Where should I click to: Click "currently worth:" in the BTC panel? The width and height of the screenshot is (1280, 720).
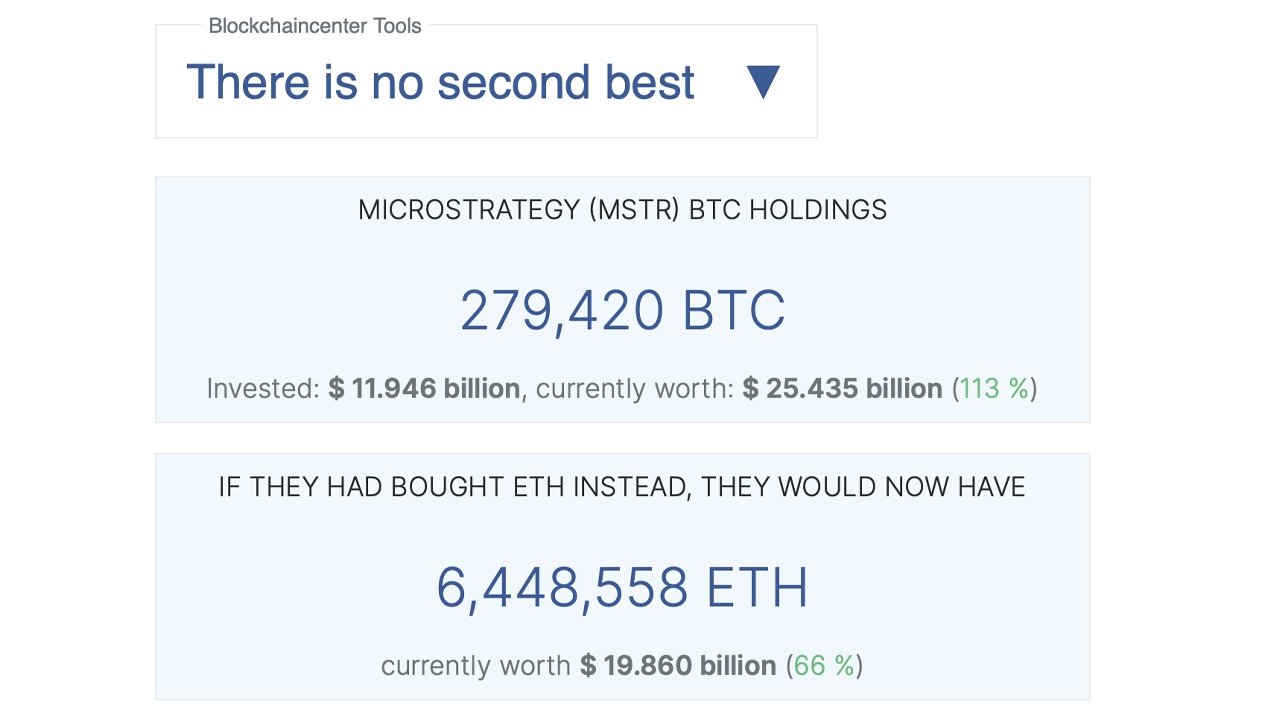[635, 389]
